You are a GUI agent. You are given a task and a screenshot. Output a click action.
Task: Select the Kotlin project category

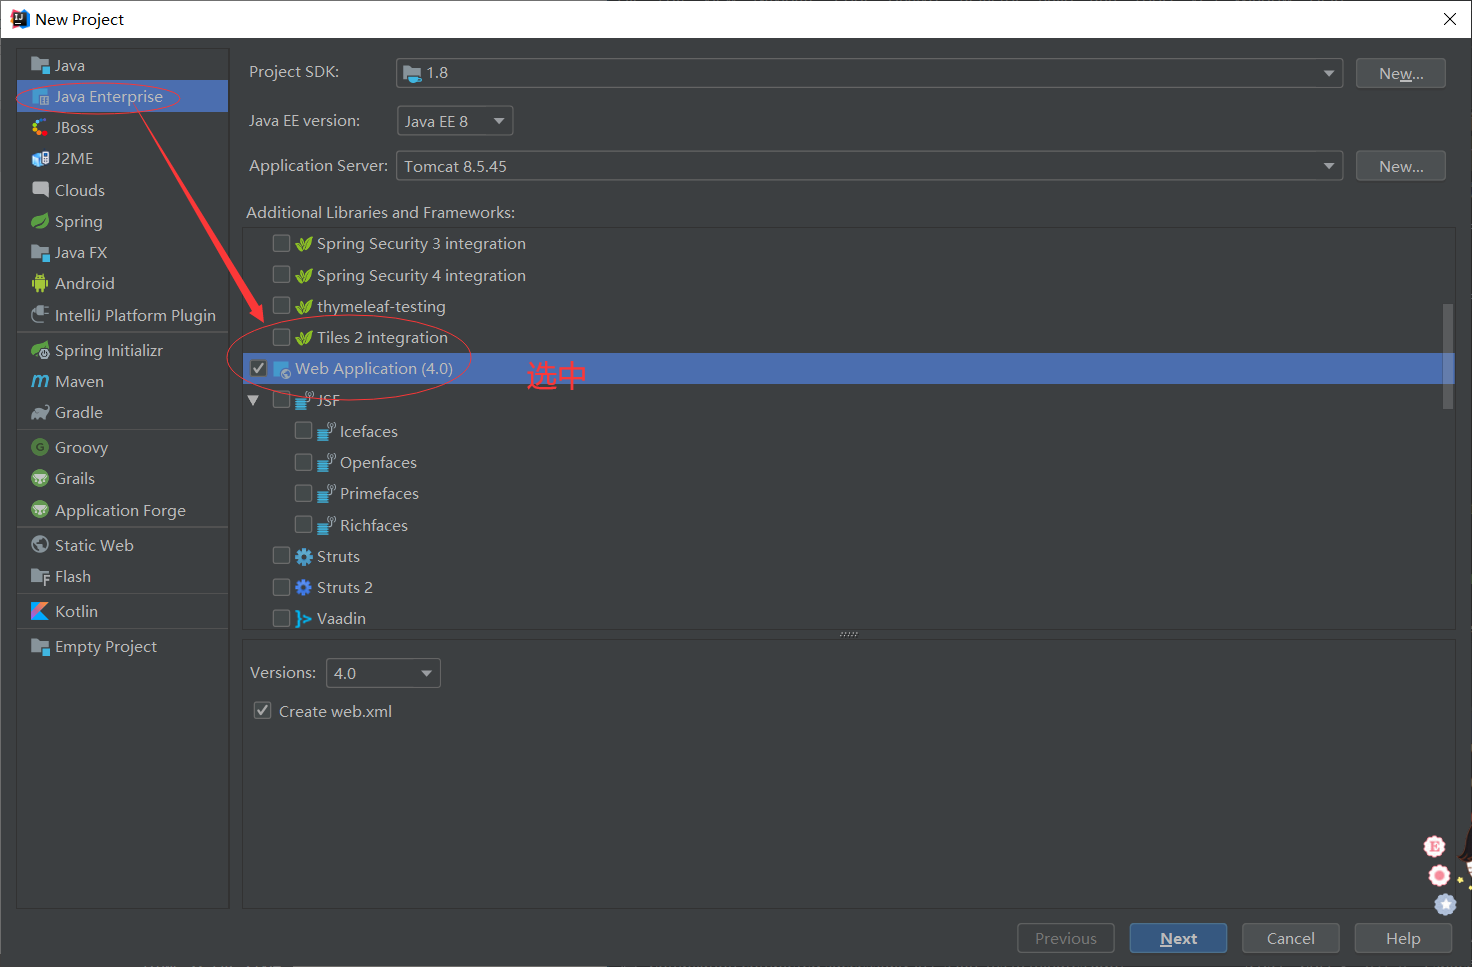(123, 611)
